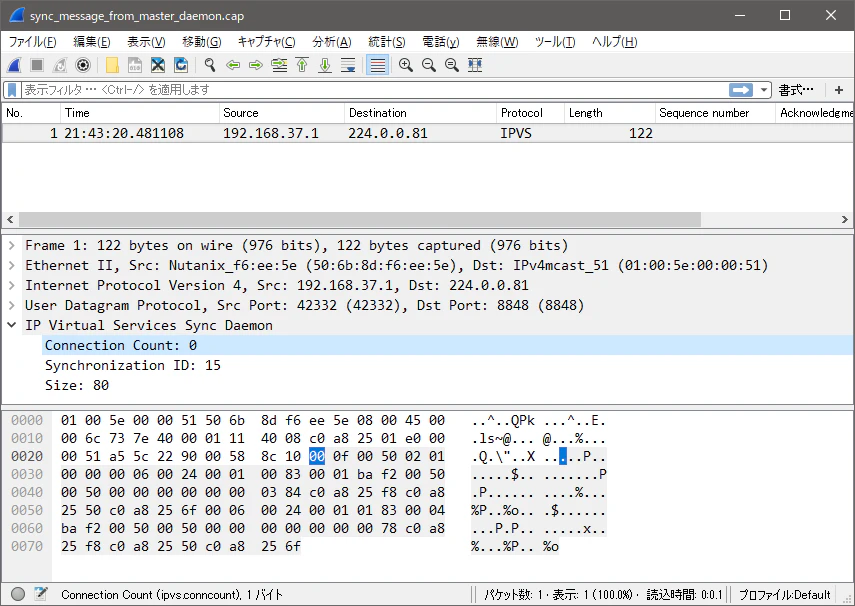
Task: Click go to specified packet icon
Action: [279, 65]
